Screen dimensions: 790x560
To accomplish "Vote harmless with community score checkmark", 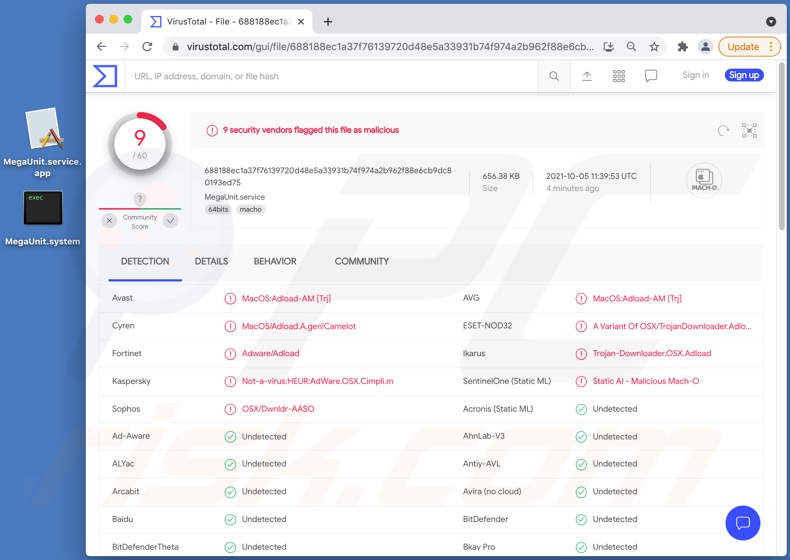I will pyautogui.click(x=171, y=220).
